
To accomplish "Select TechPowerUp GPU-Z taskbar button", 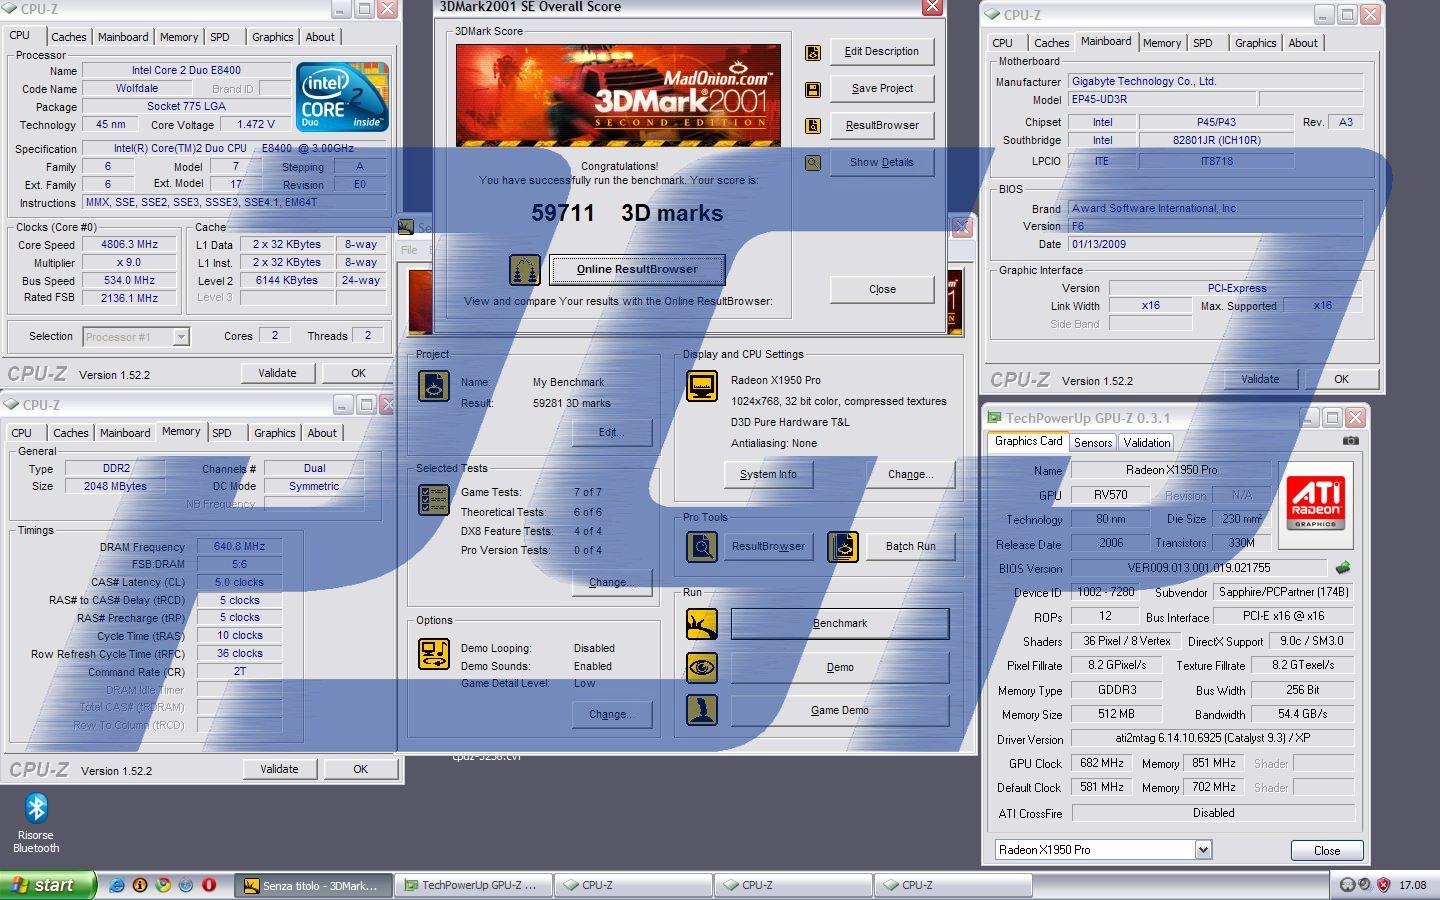I will click(x=475, y=885).
